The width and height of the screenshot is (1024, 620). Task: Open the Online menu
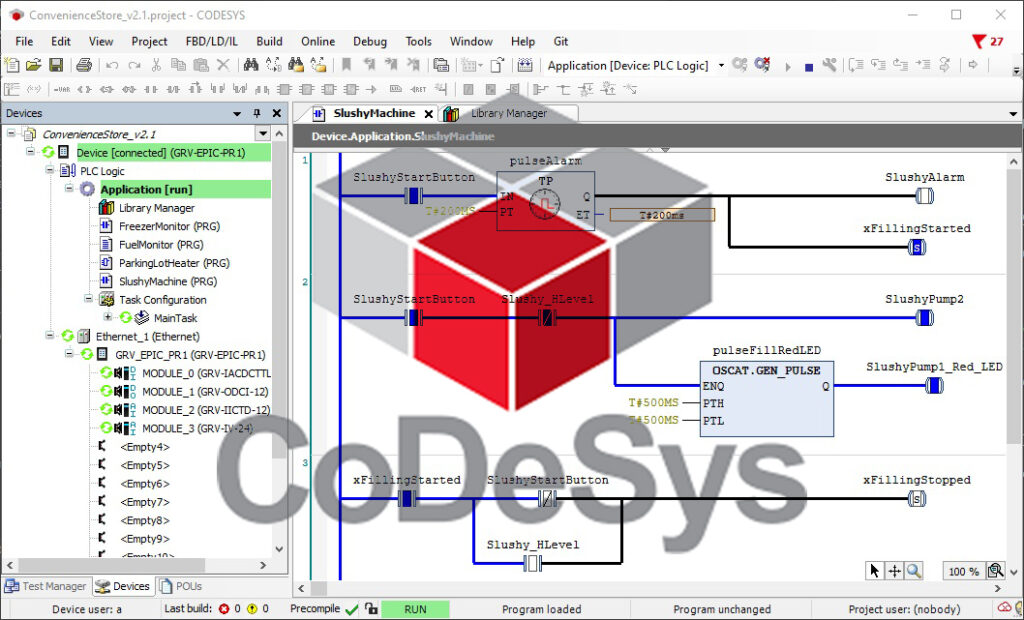318,41
